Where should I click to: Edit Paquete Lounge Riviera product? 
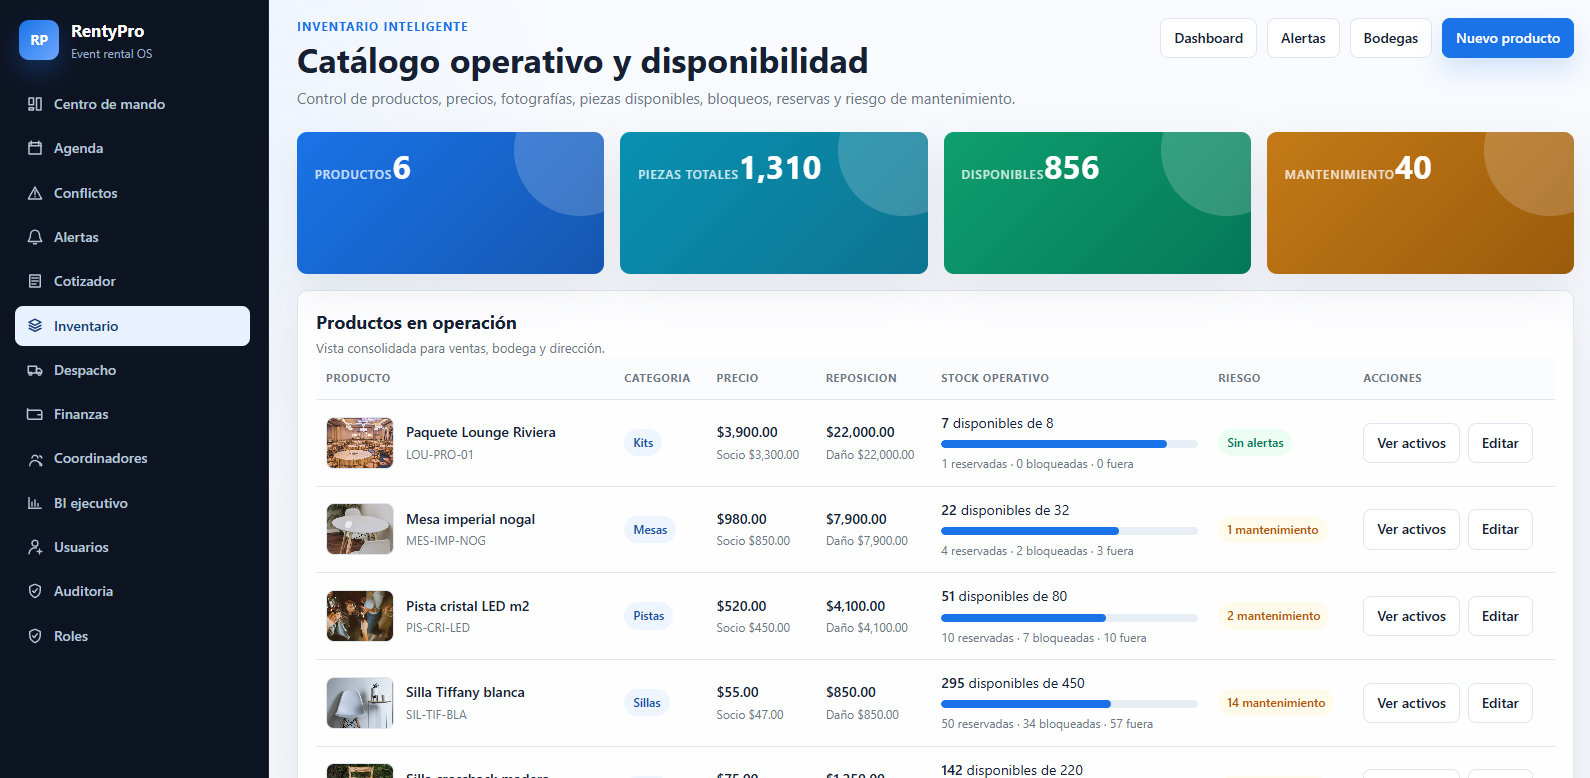[x=1500, y=443]
